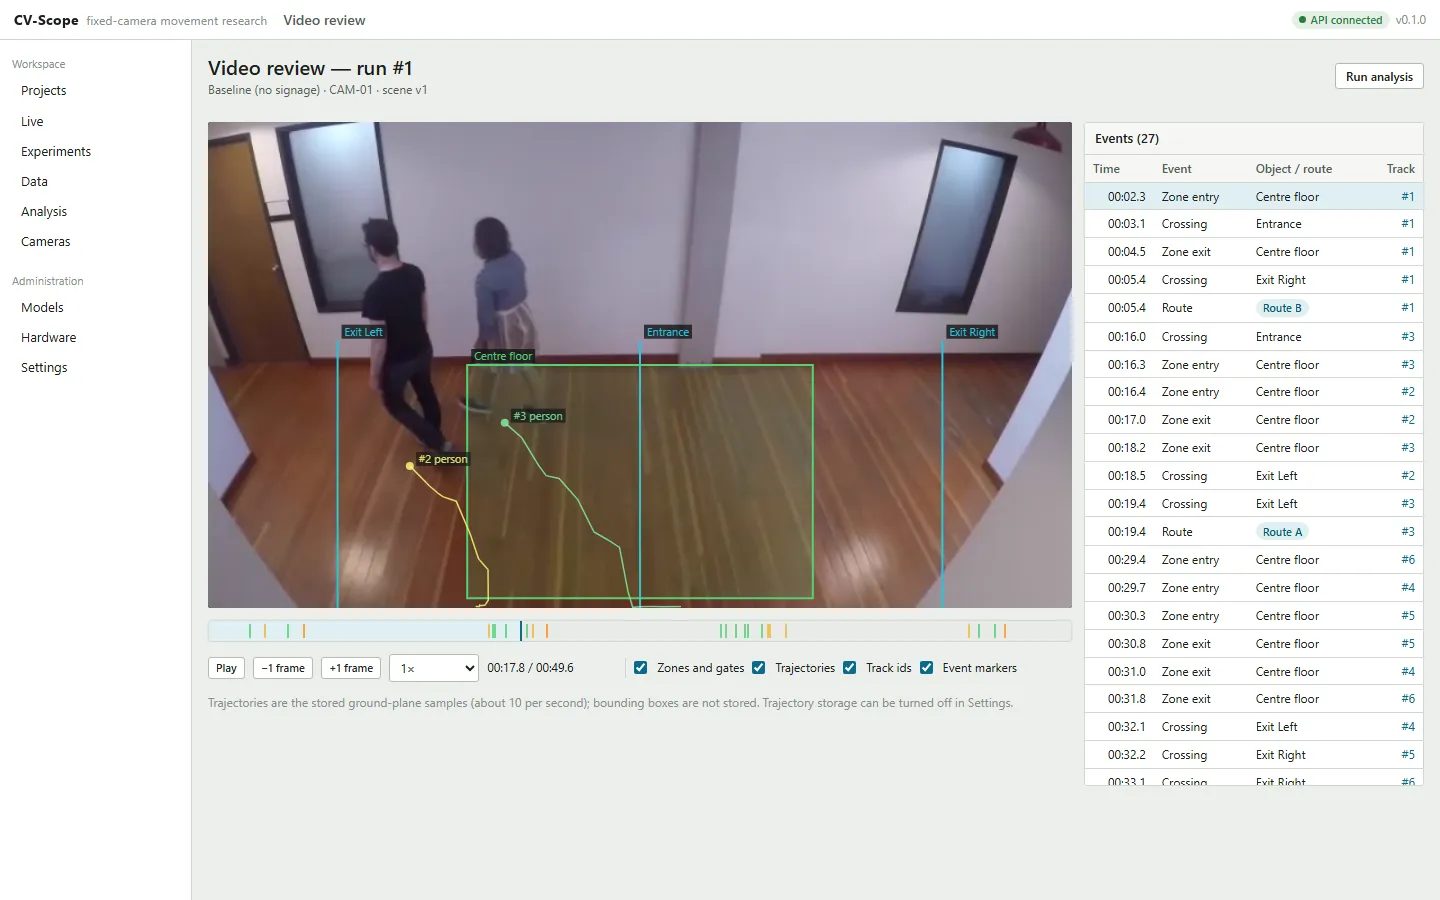Click the API connected status indicator

(x=1340, y=20)
